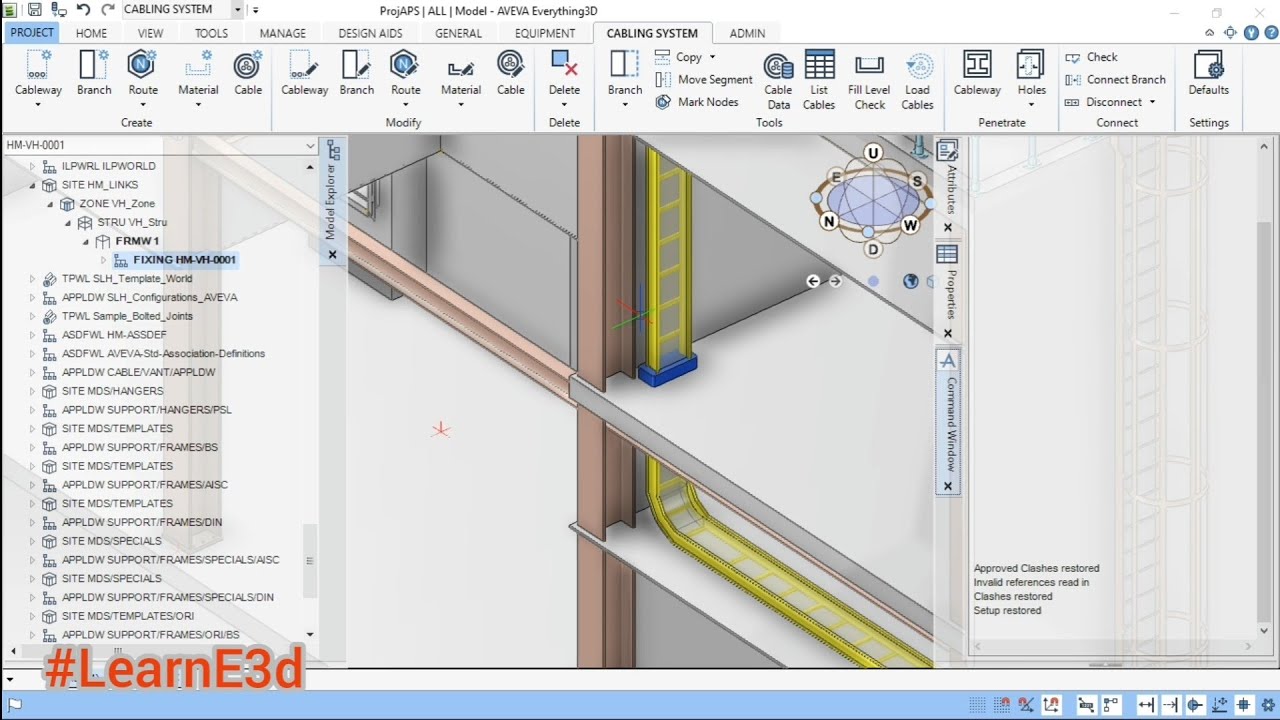Click Copy button in Tools group

click(685, 58)
